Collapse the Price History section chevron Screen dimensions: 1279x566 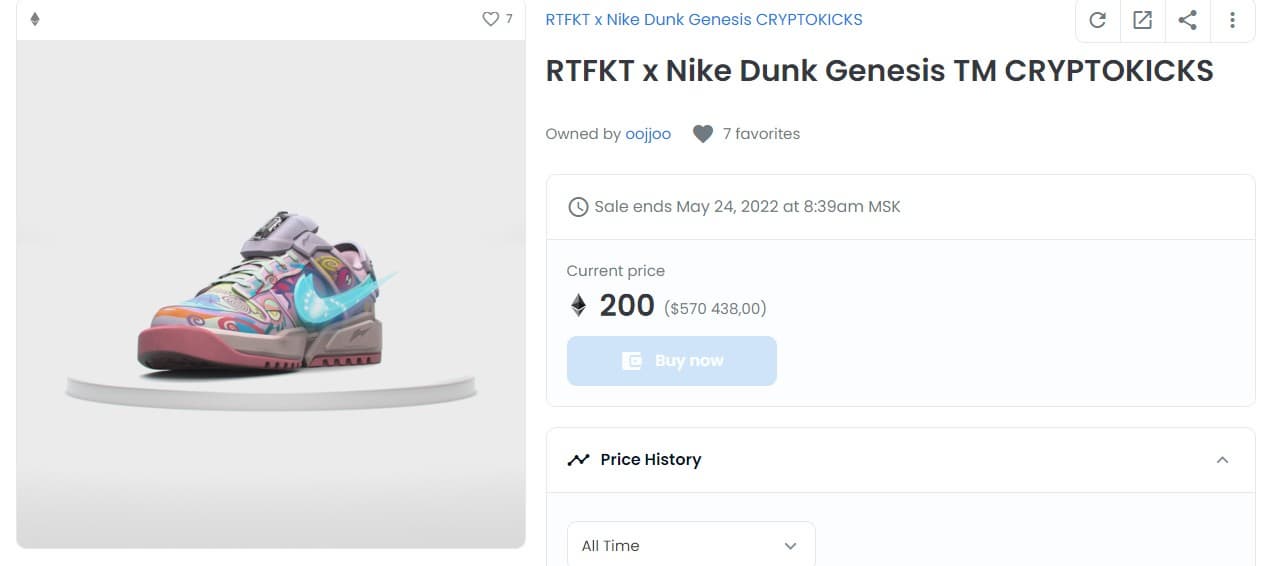tap(1222, 460)
